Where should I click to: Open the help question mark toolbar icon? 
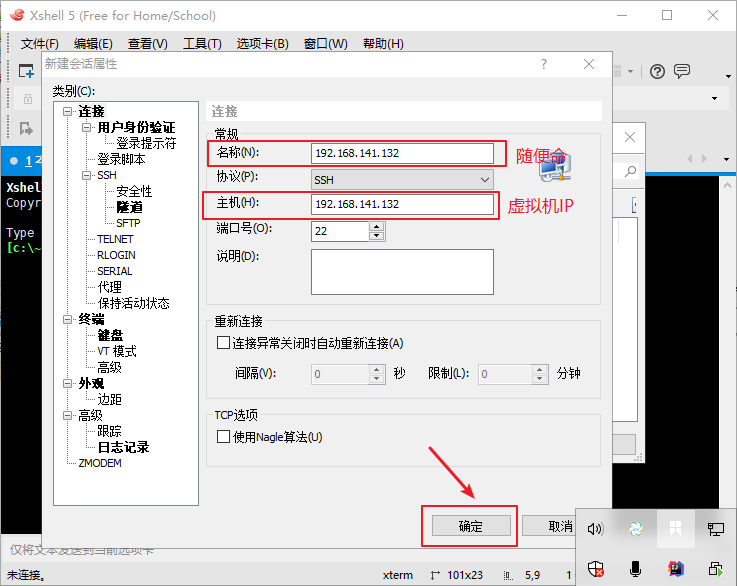pos(657,71)
